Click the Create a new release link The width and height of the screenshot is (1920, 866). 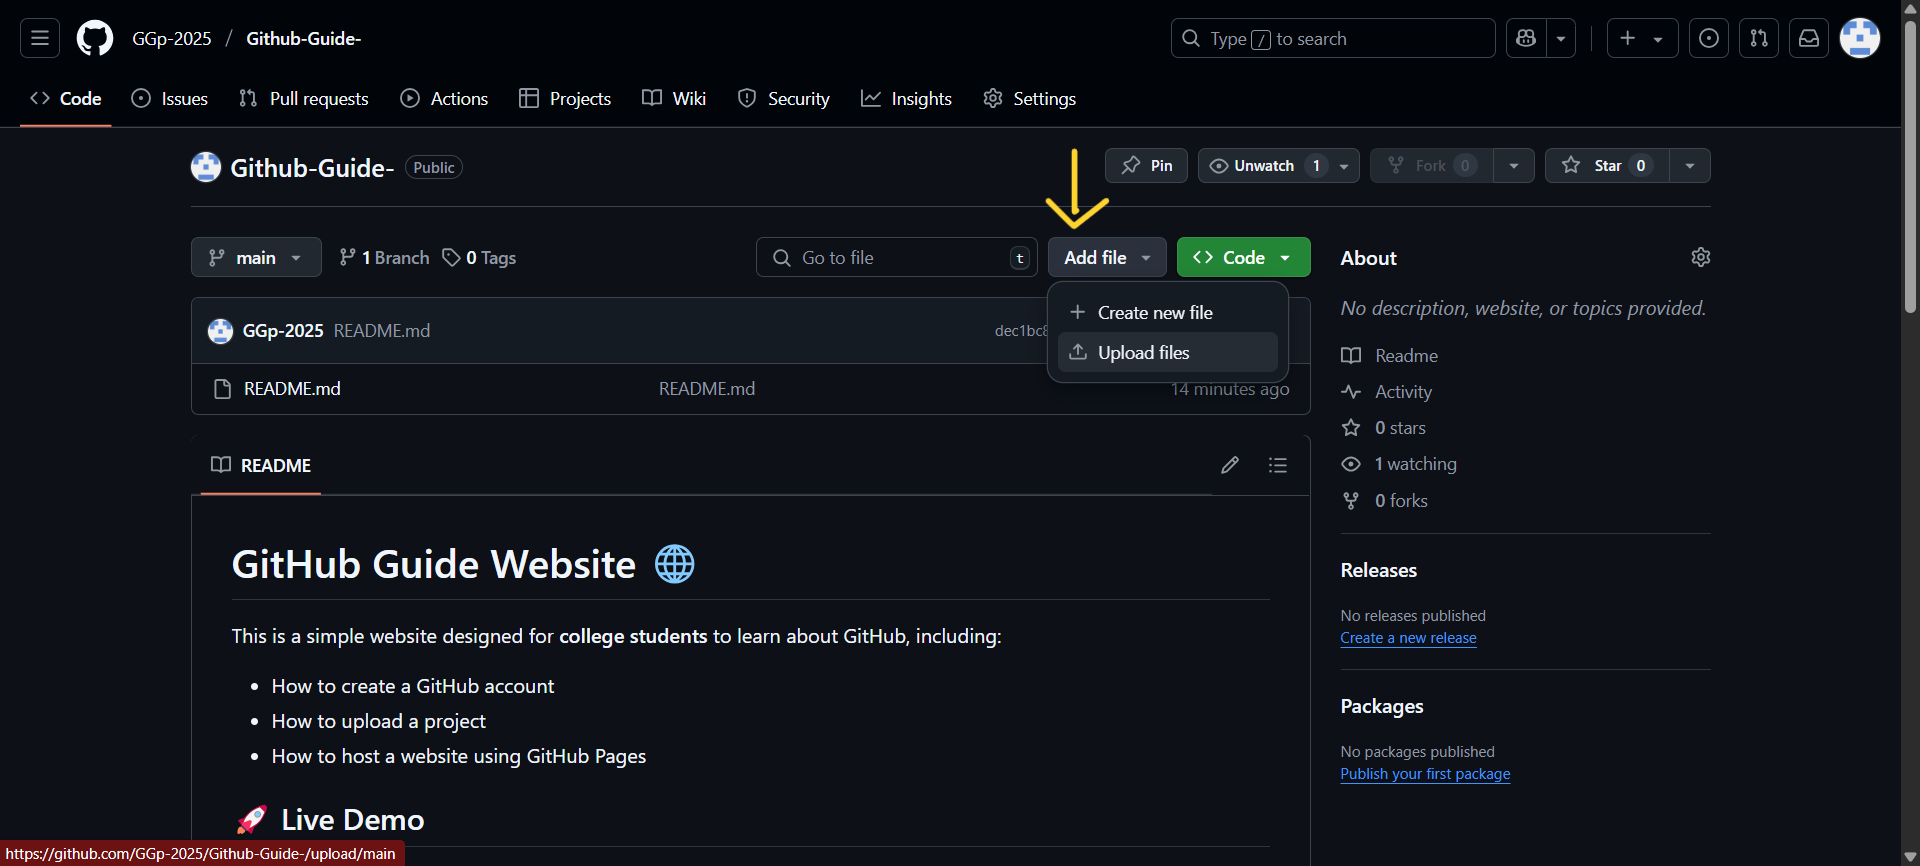click(x=1408, y=638)
